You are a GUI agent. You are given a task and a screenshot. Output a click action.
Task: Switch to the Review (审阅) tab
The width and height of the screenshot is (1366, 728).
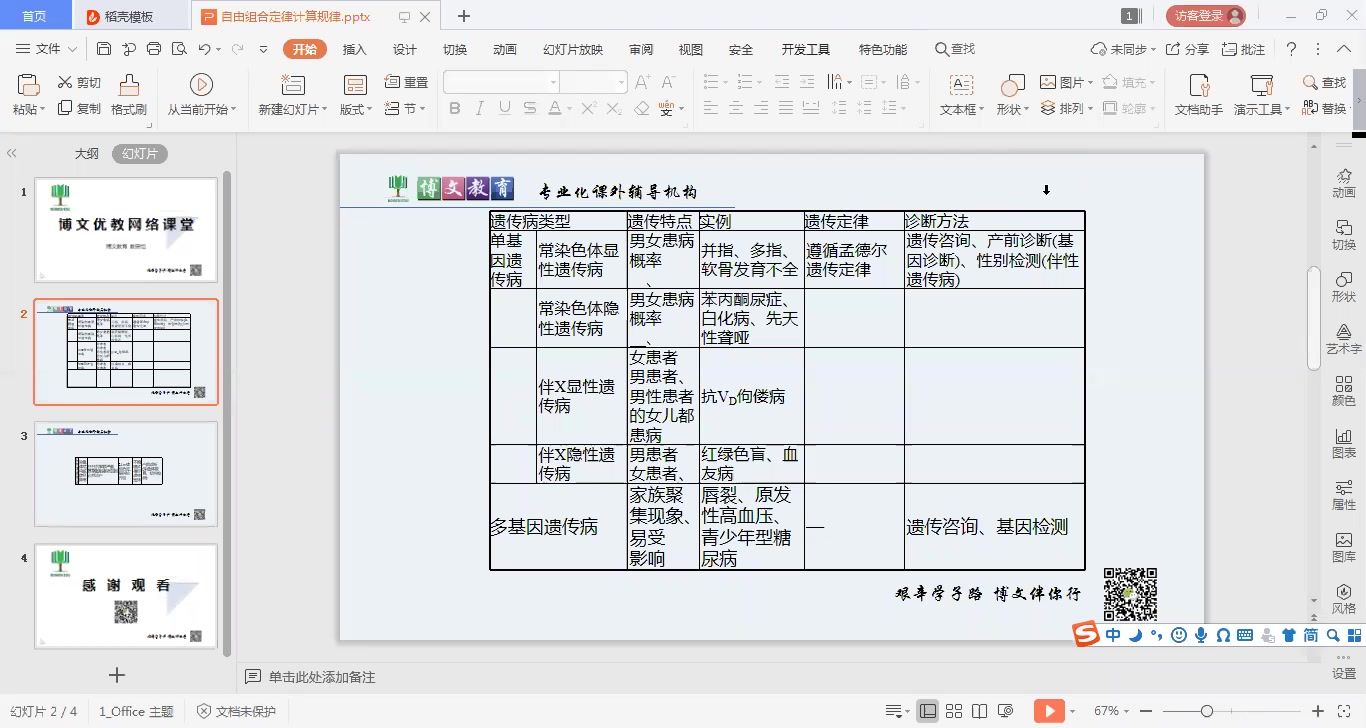(641, 49)
